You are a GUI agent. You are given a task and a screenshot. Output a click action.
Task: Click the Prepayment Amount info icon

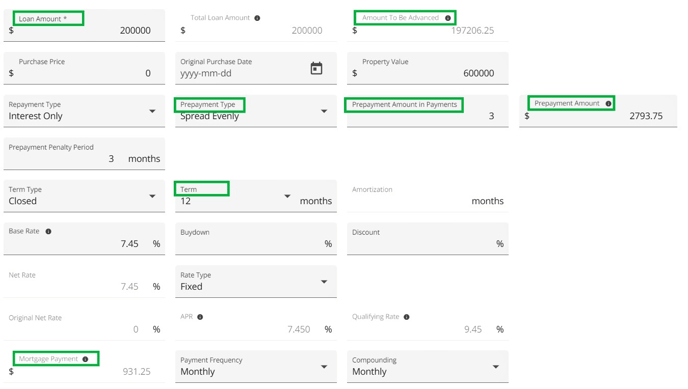608,103
